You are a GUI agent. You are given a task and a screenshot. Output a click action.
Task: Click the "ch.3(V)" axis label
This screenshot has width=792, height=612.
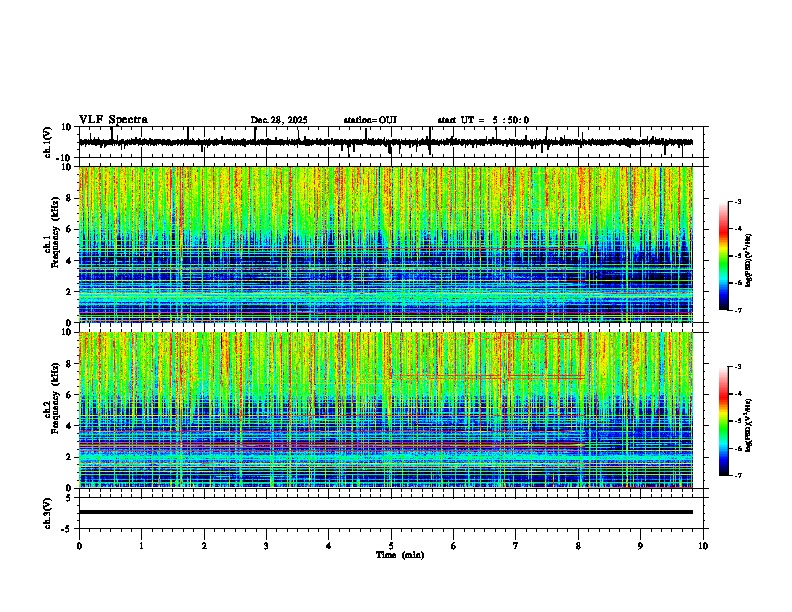coord(48,514)
